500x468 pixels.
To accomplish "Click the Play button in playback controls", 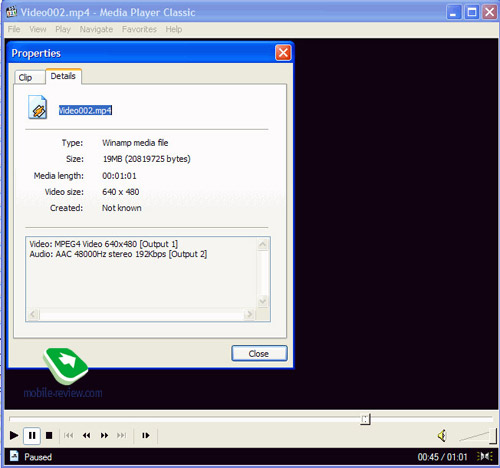I will point(14,435).
